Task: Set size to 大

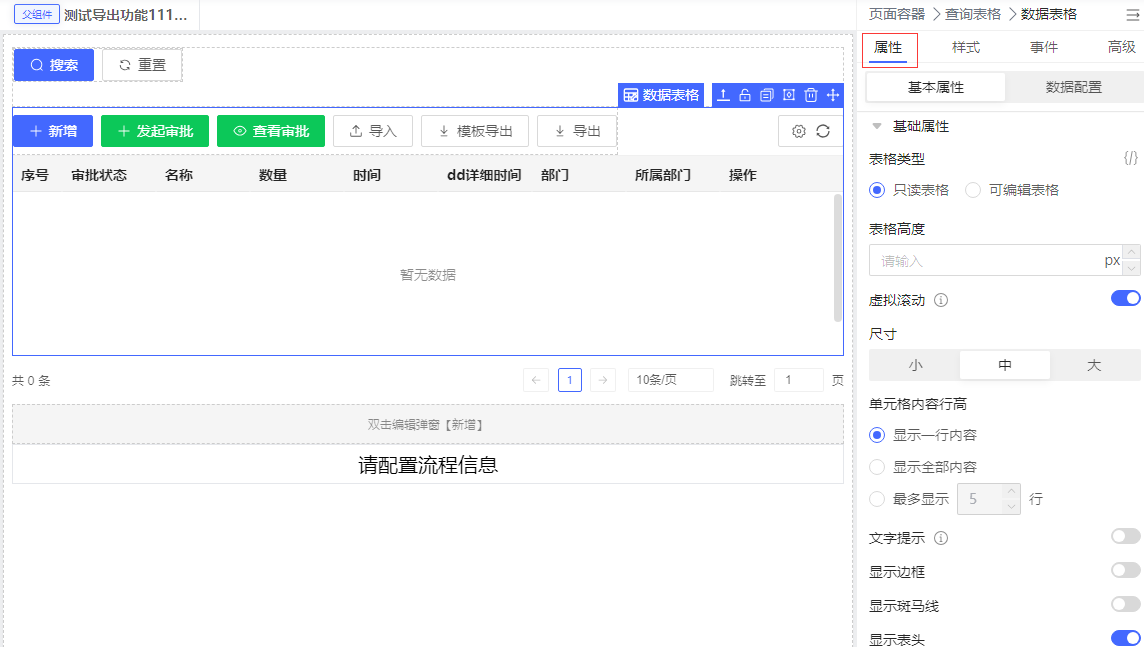Action: pos(1094,365)
